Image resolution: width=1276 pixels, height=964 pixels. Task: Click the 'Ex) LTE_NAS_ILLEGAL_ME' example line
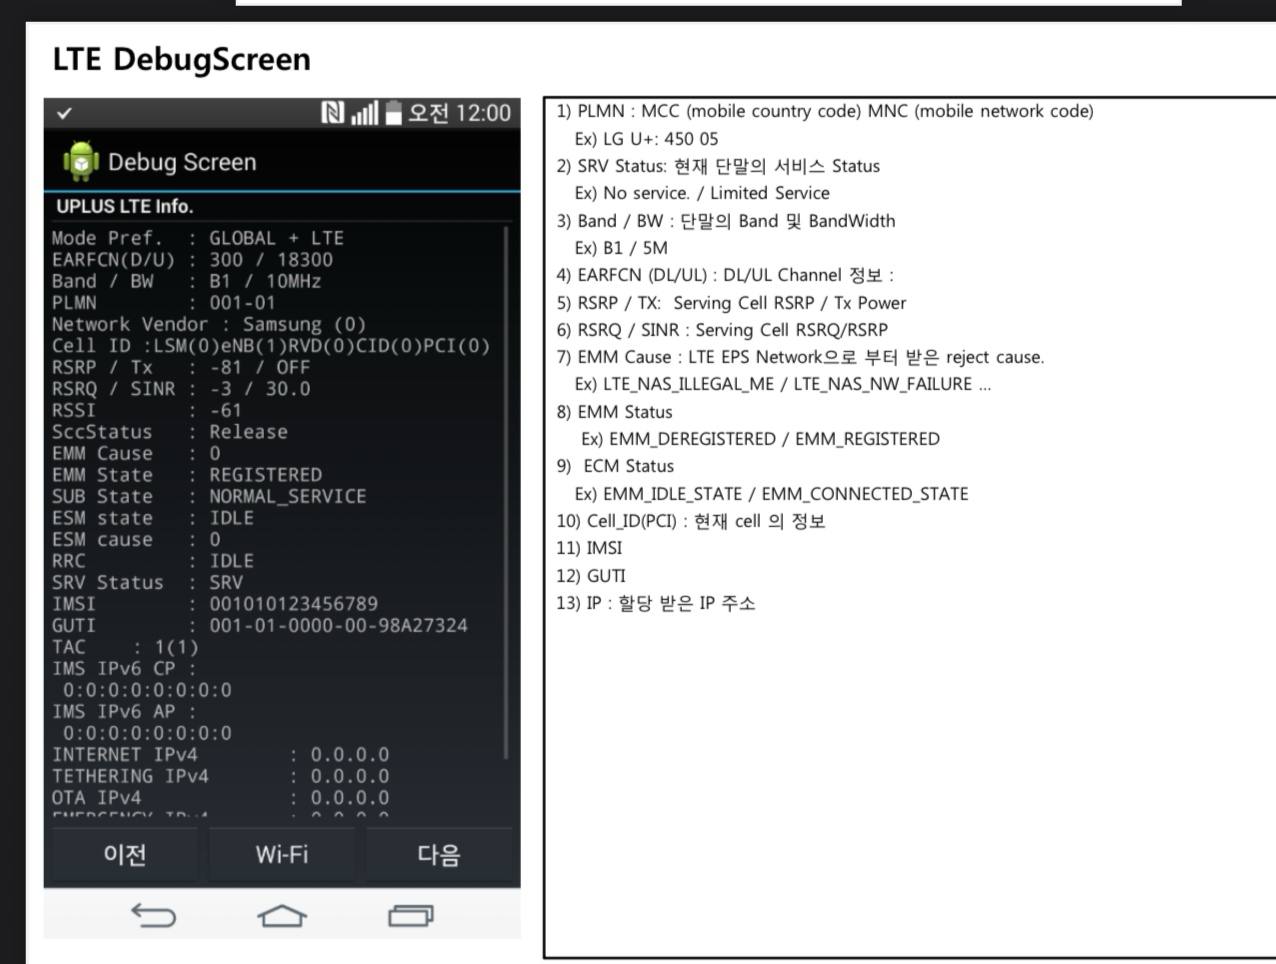click(783, 384)
